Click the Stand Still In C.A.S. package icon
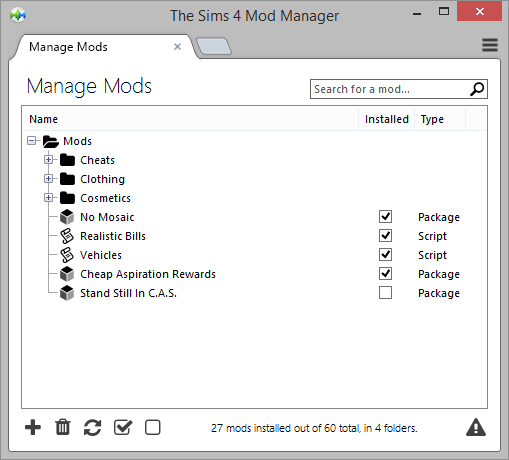The image size is (509, 460). pyautogui.click(x=67, y=293)
